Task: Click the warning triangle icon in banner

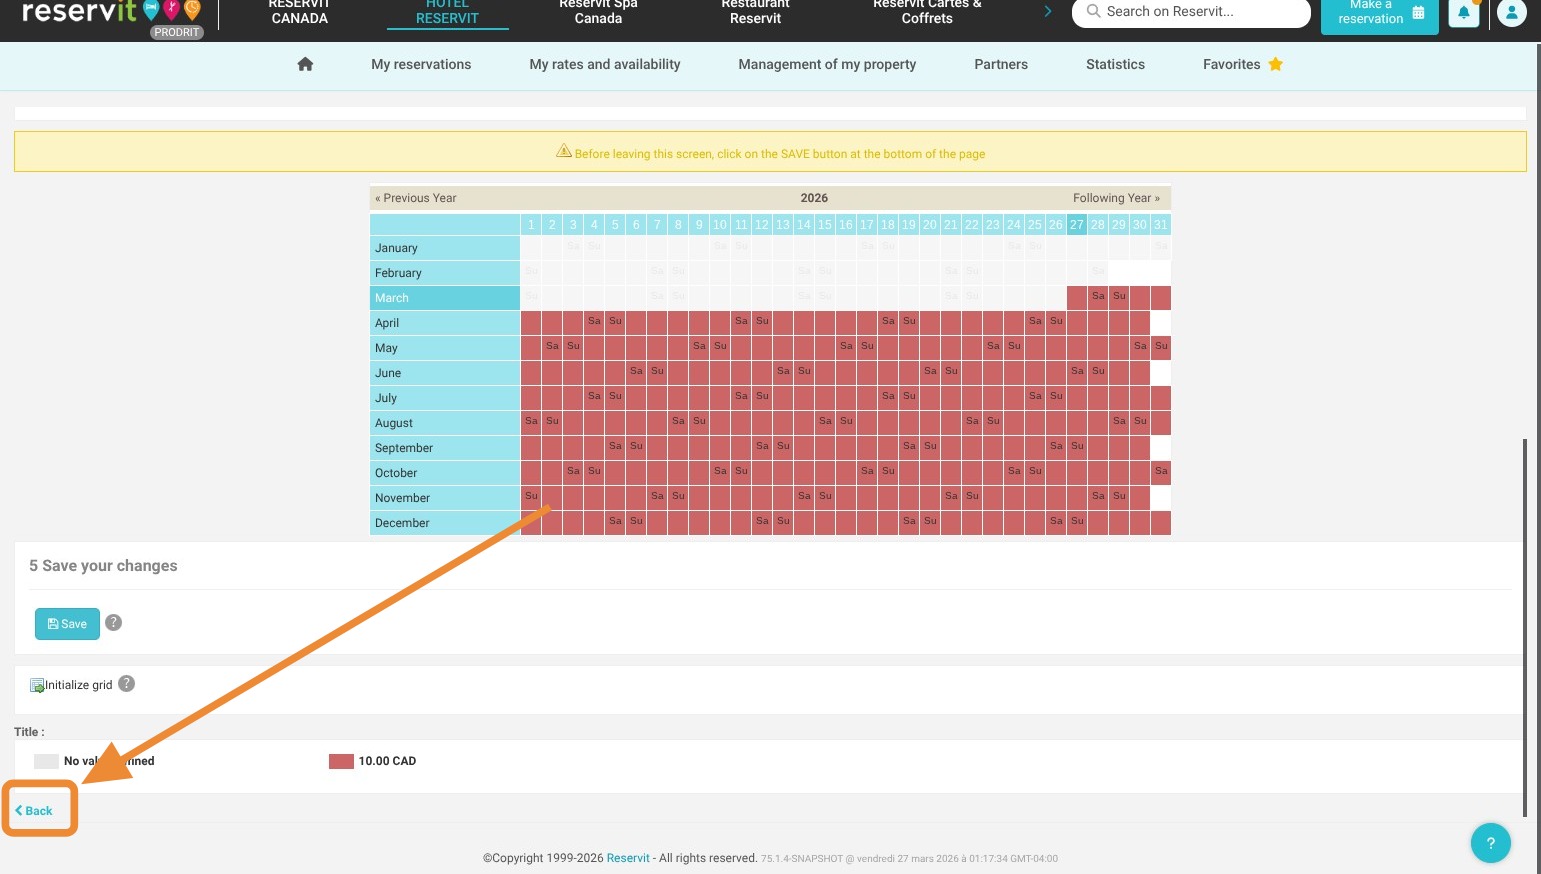Action: coord(564,152)
